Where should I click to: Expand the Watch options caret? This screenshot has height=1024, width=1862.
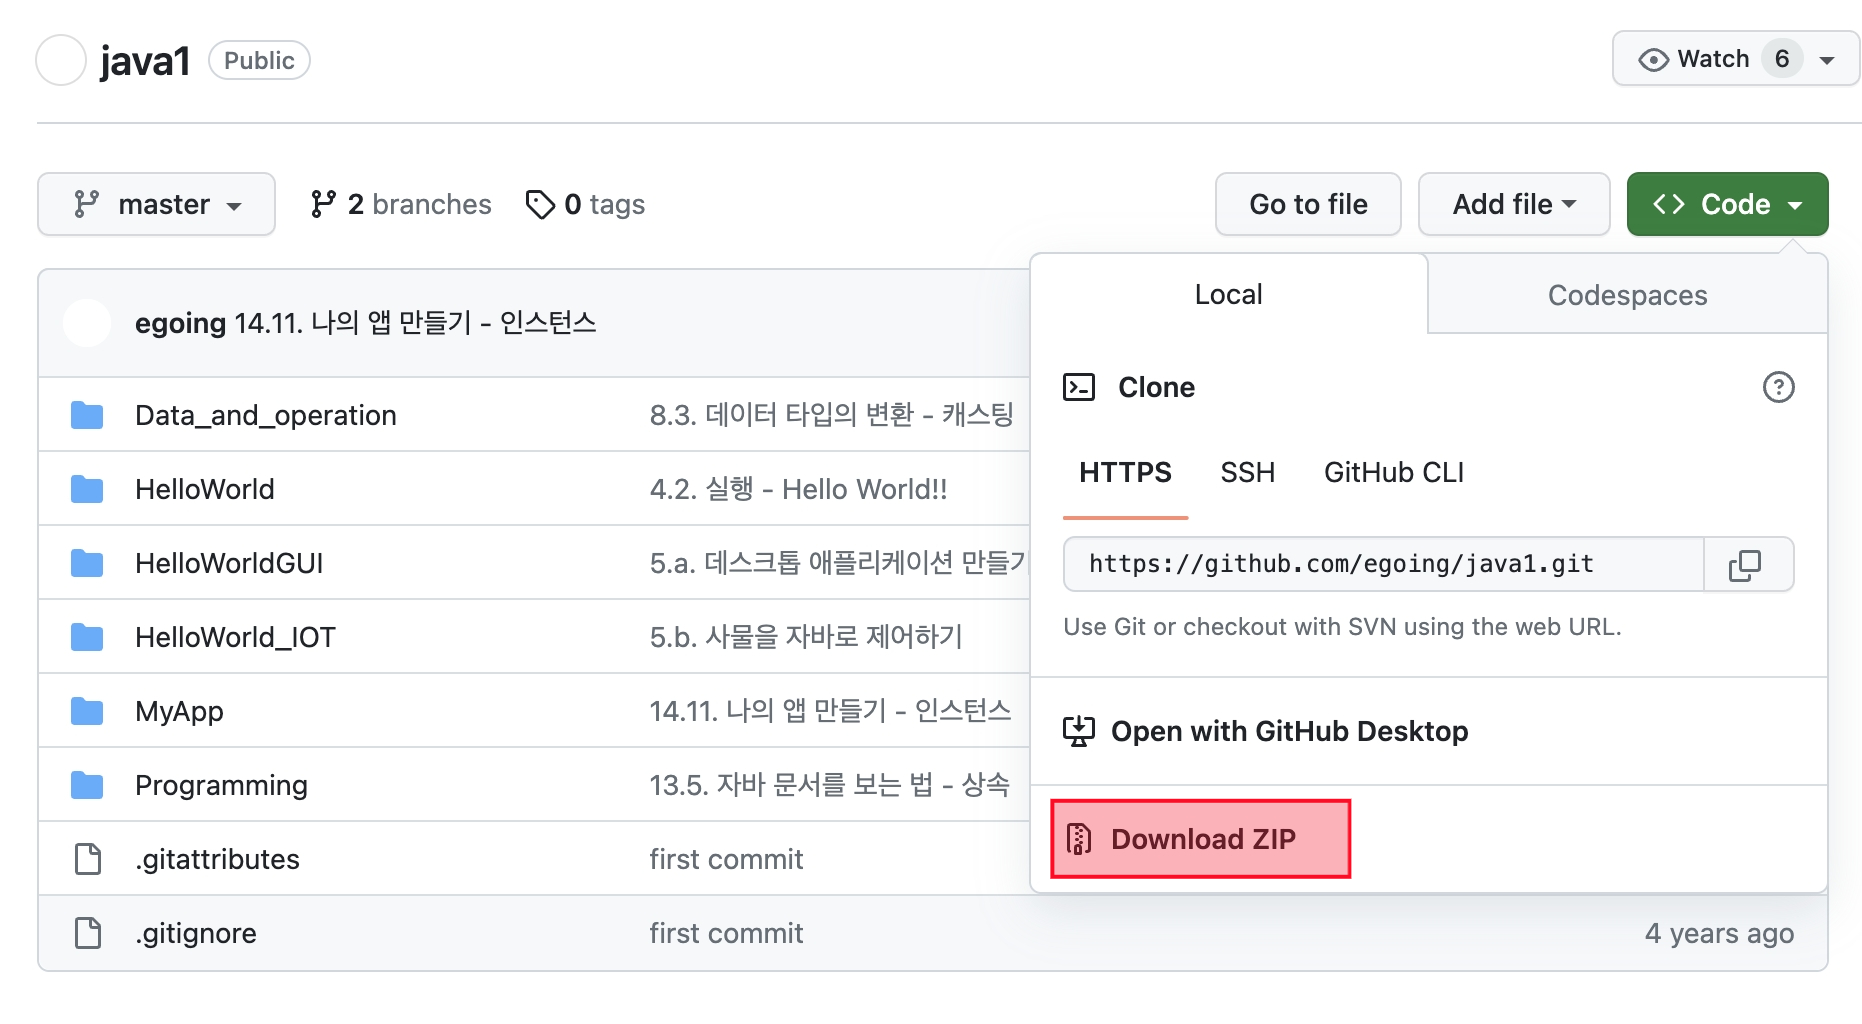[x=1827, y=61]
